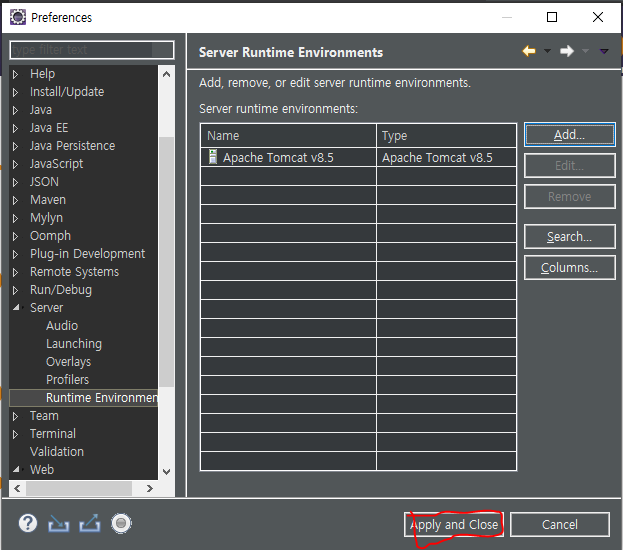Expand the Plug-in Development node
This screenshot has height=550, width=623.
tap(15, 254)
